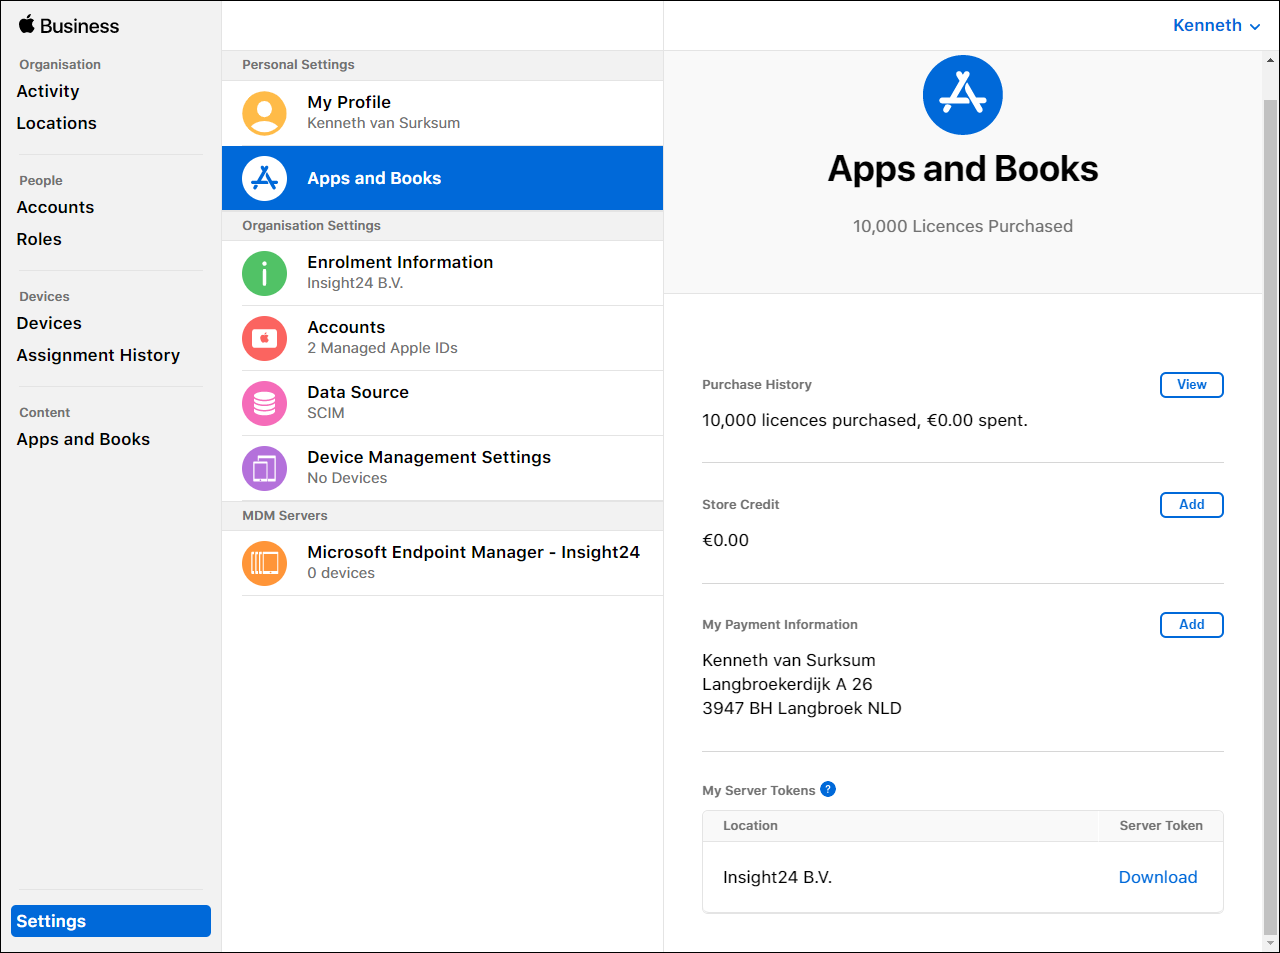
Task: Click the €0.00 store credit value
Action: pos(725,540)
